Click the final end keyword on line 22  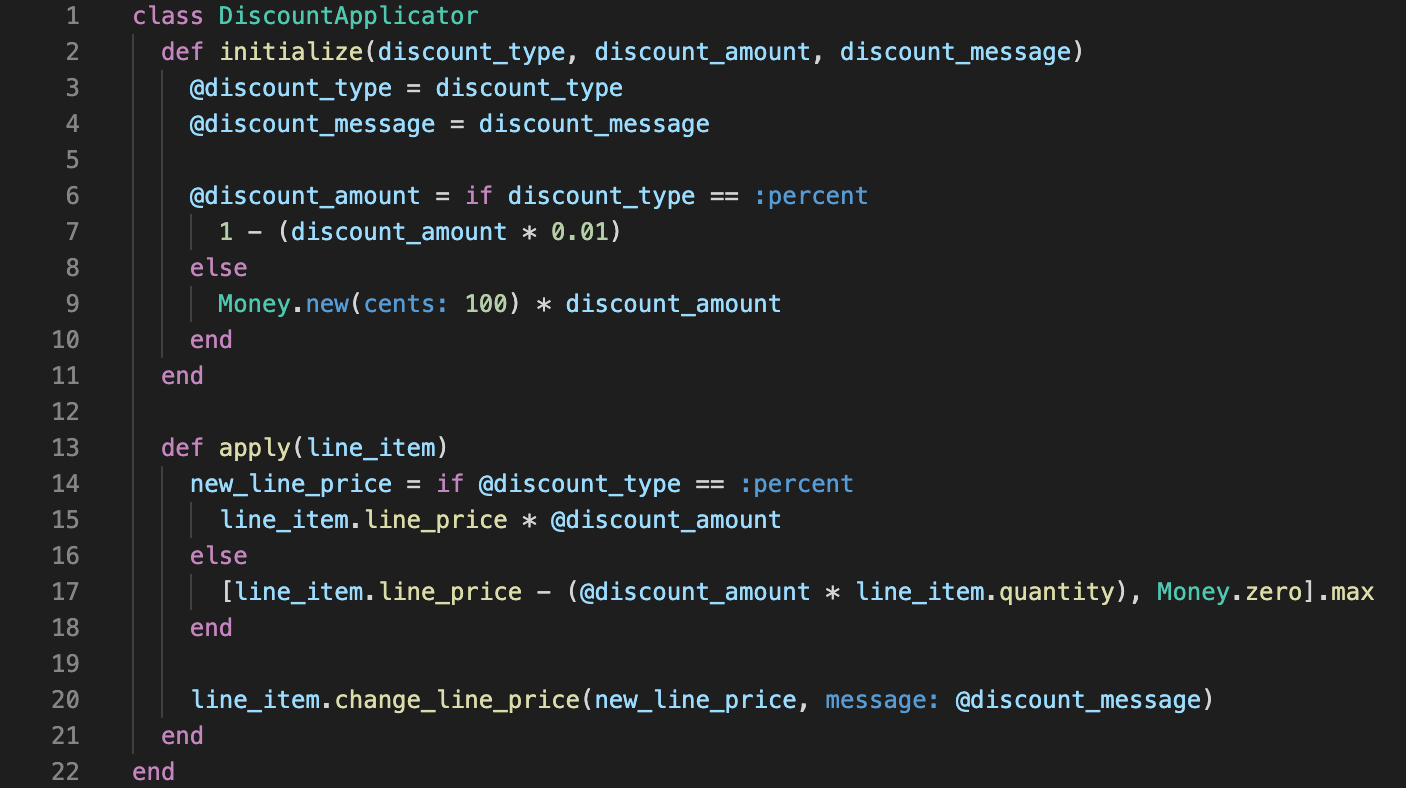(154, 772)
